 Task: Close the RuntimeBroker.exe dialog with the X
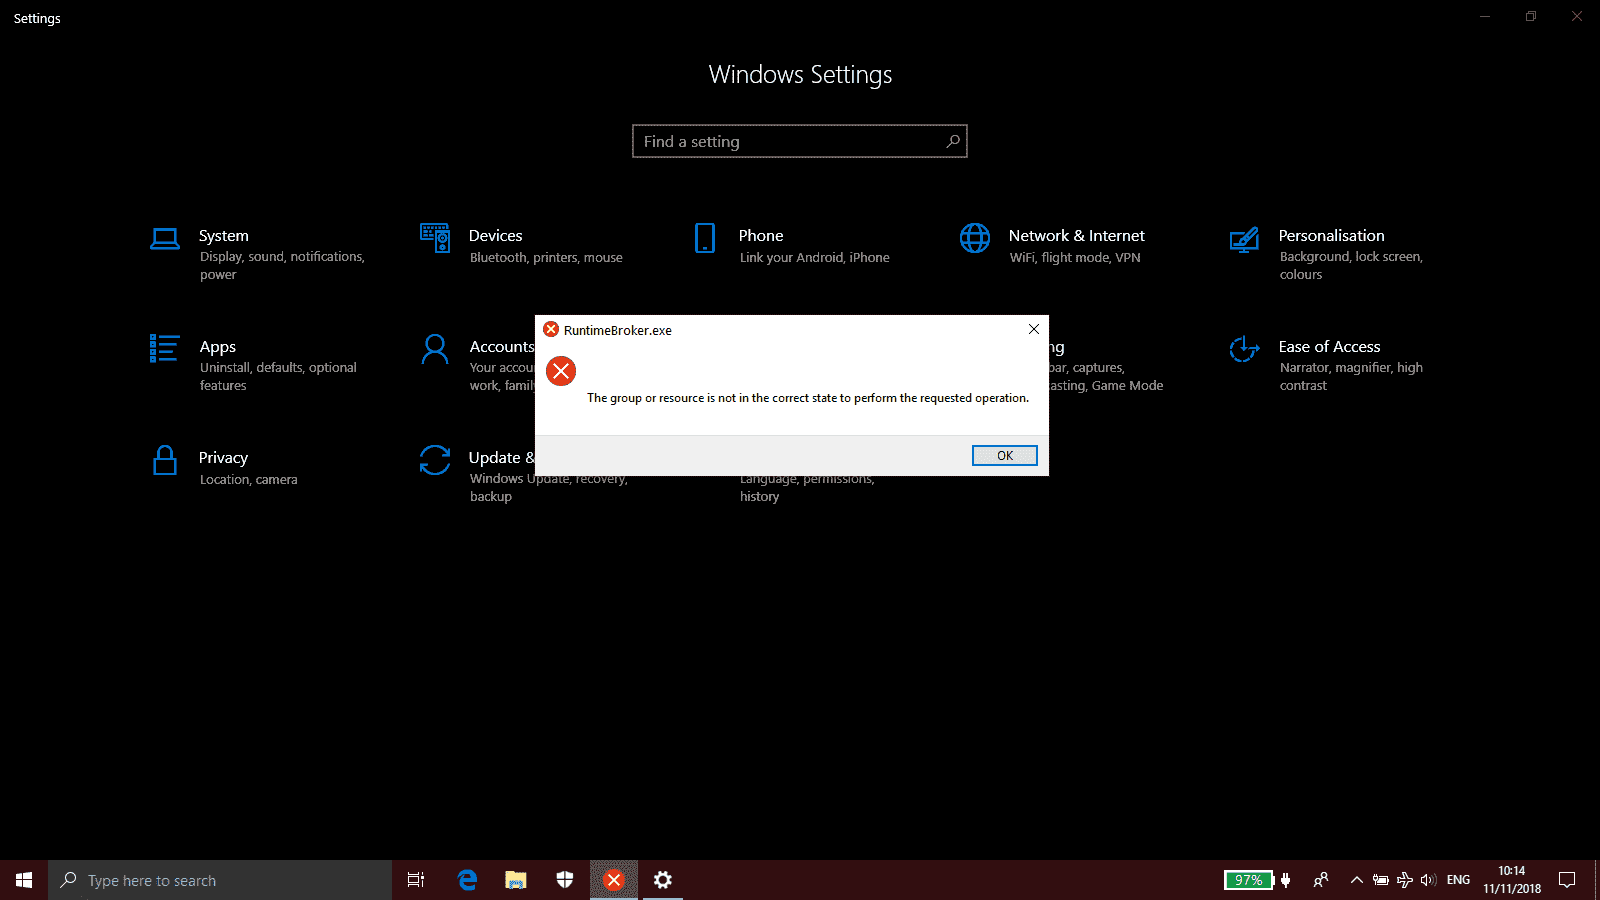pos(1034,329)
